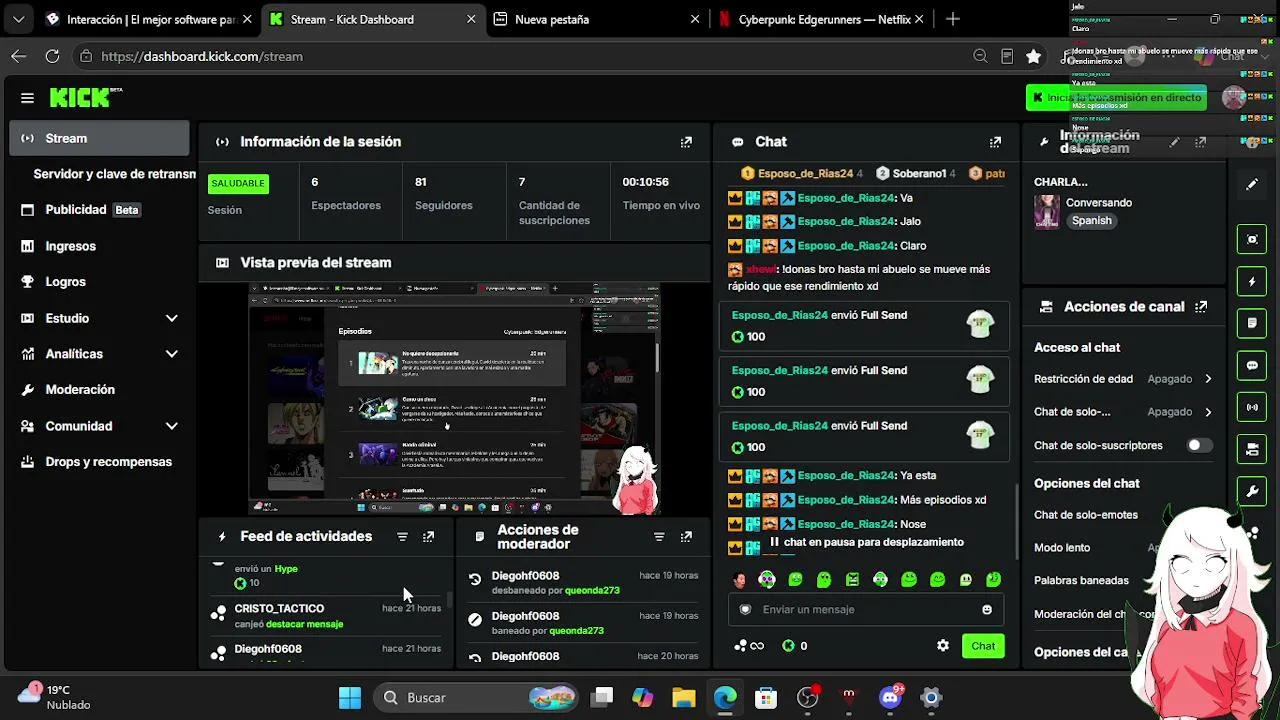Image resolution: width=1280 pixels, height=720 pixels.
Task: Click the CRISTO_TACTICO username in the activity feed
Action: click(279, 608)
